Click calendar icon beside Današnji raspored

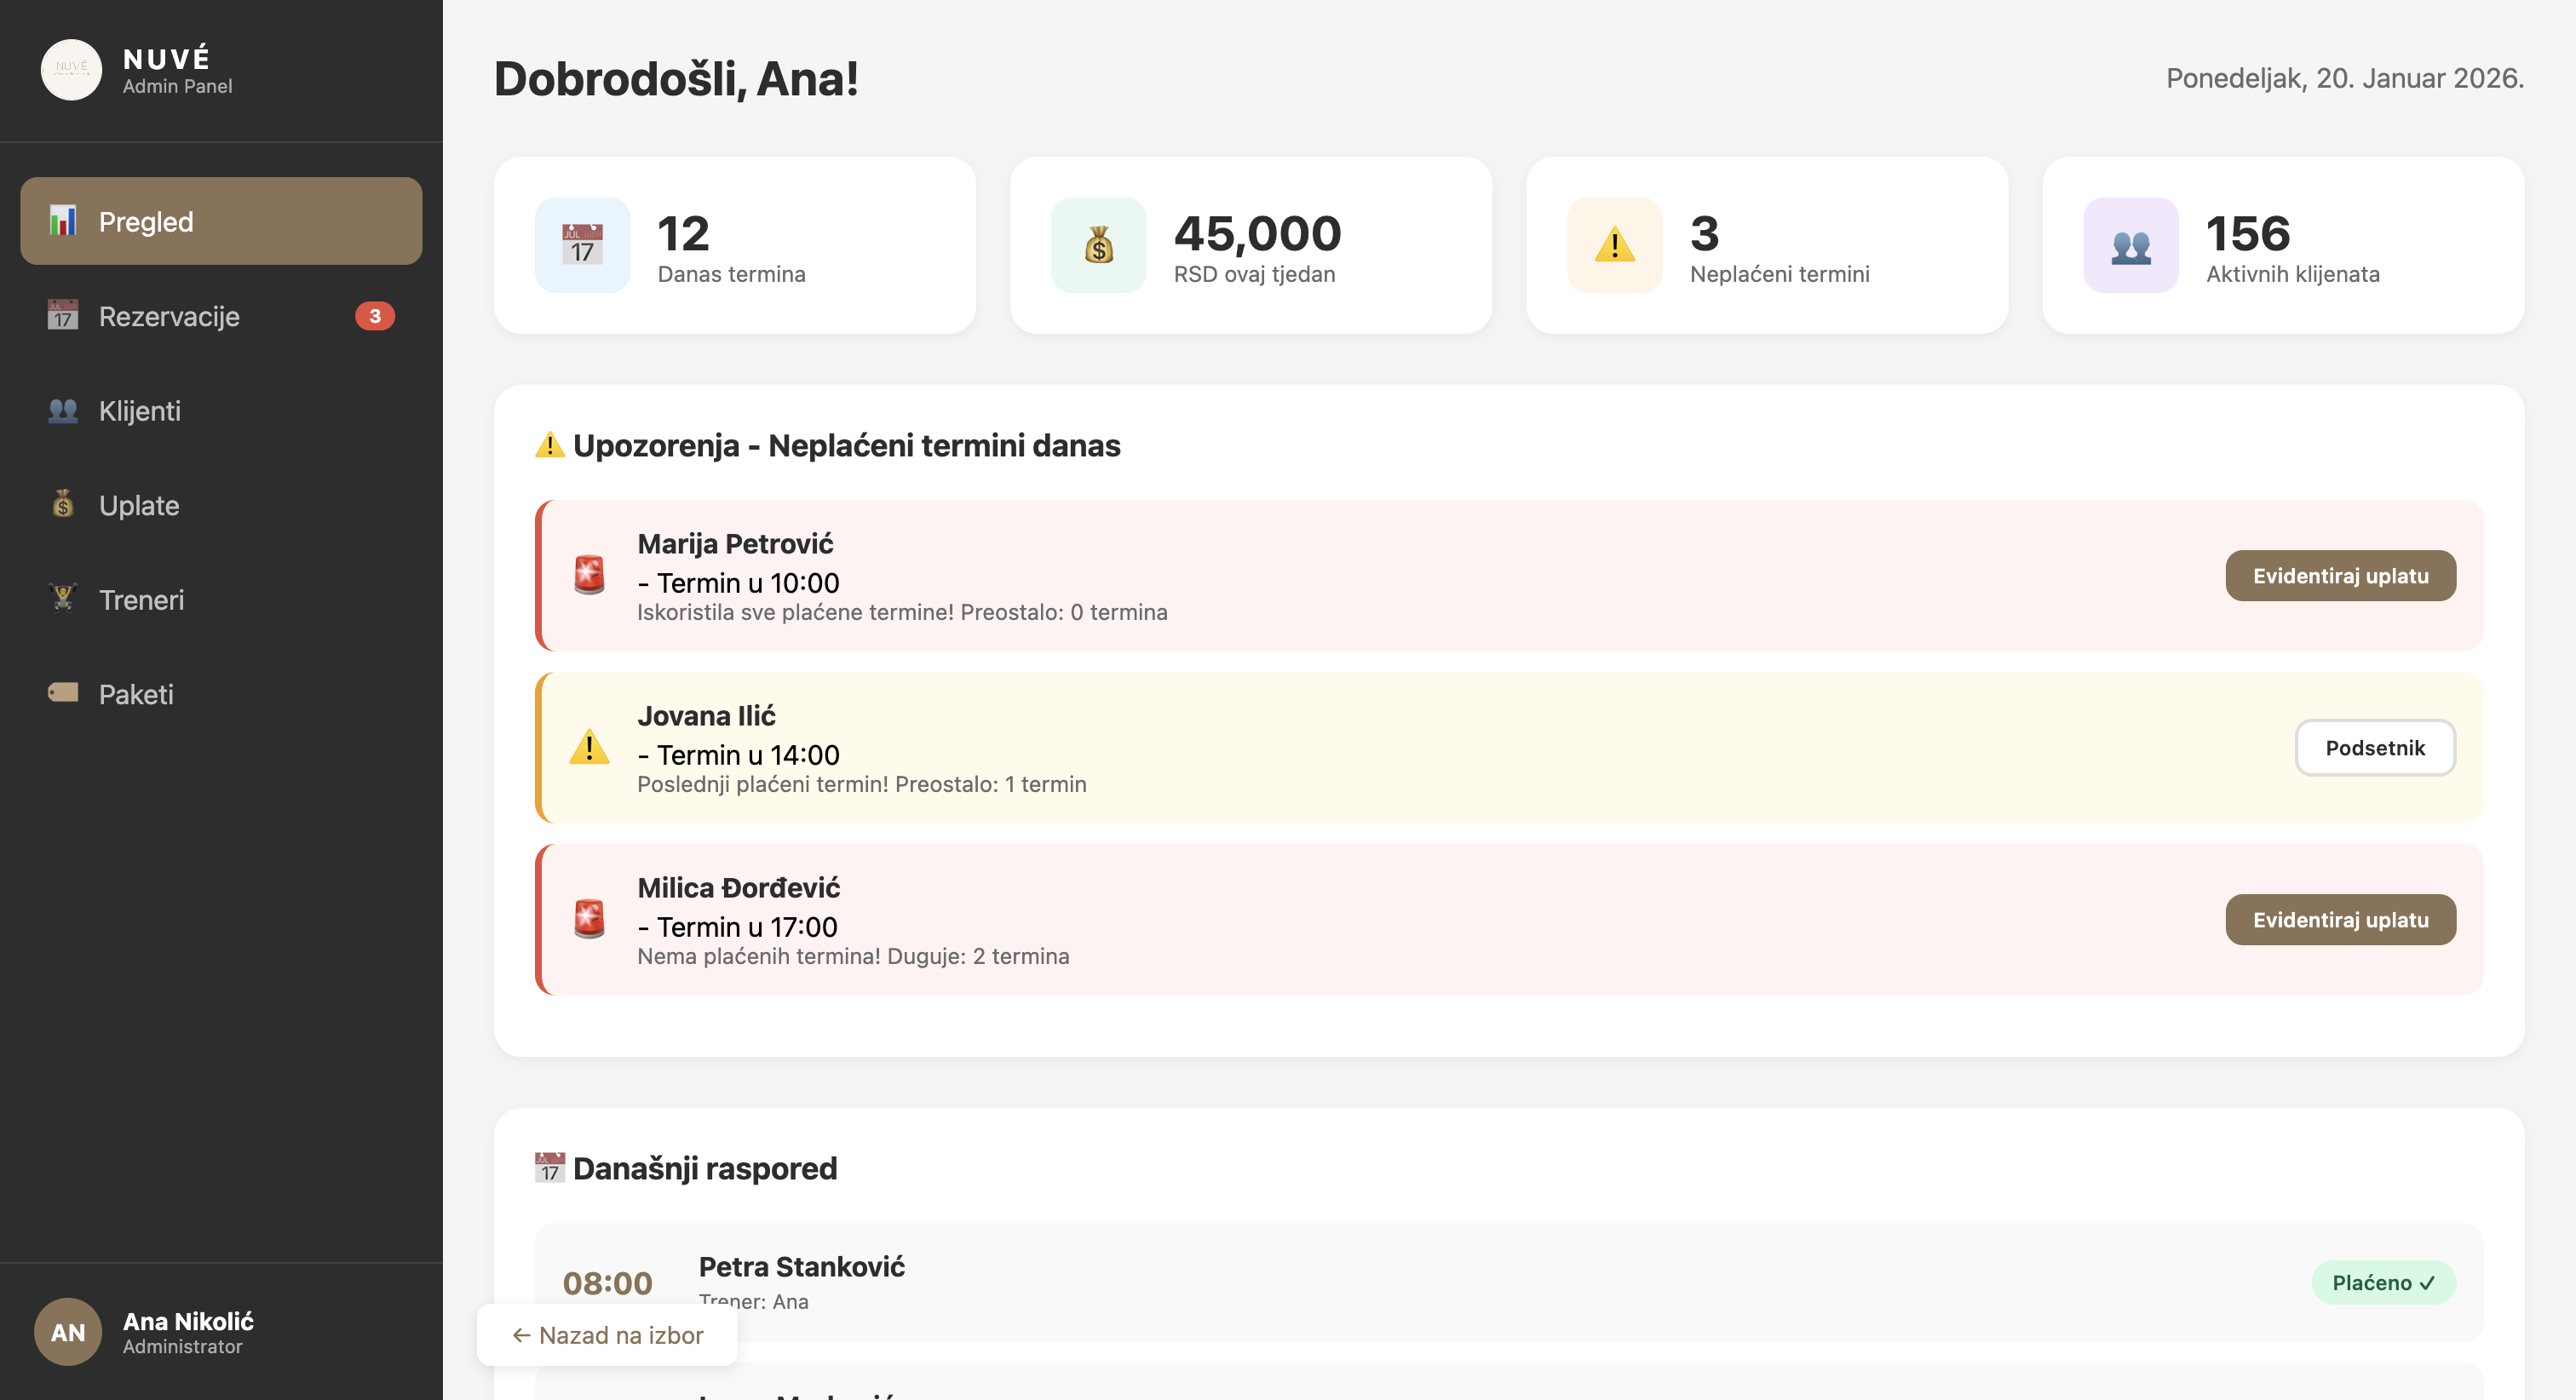click(550, 1168)
